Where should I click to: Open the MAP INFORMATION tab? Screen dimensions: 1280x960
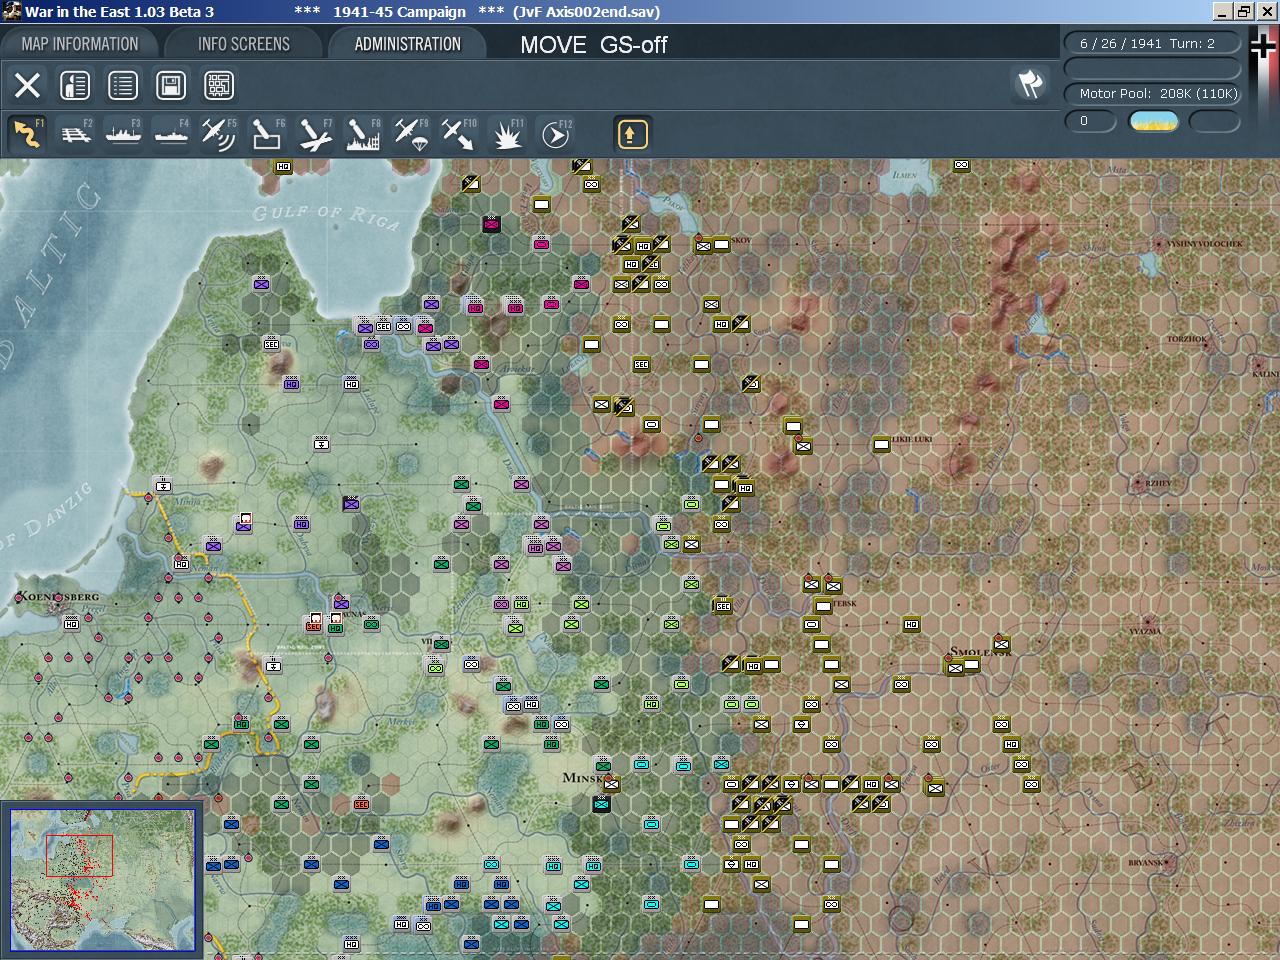click(x=80, y=44)
